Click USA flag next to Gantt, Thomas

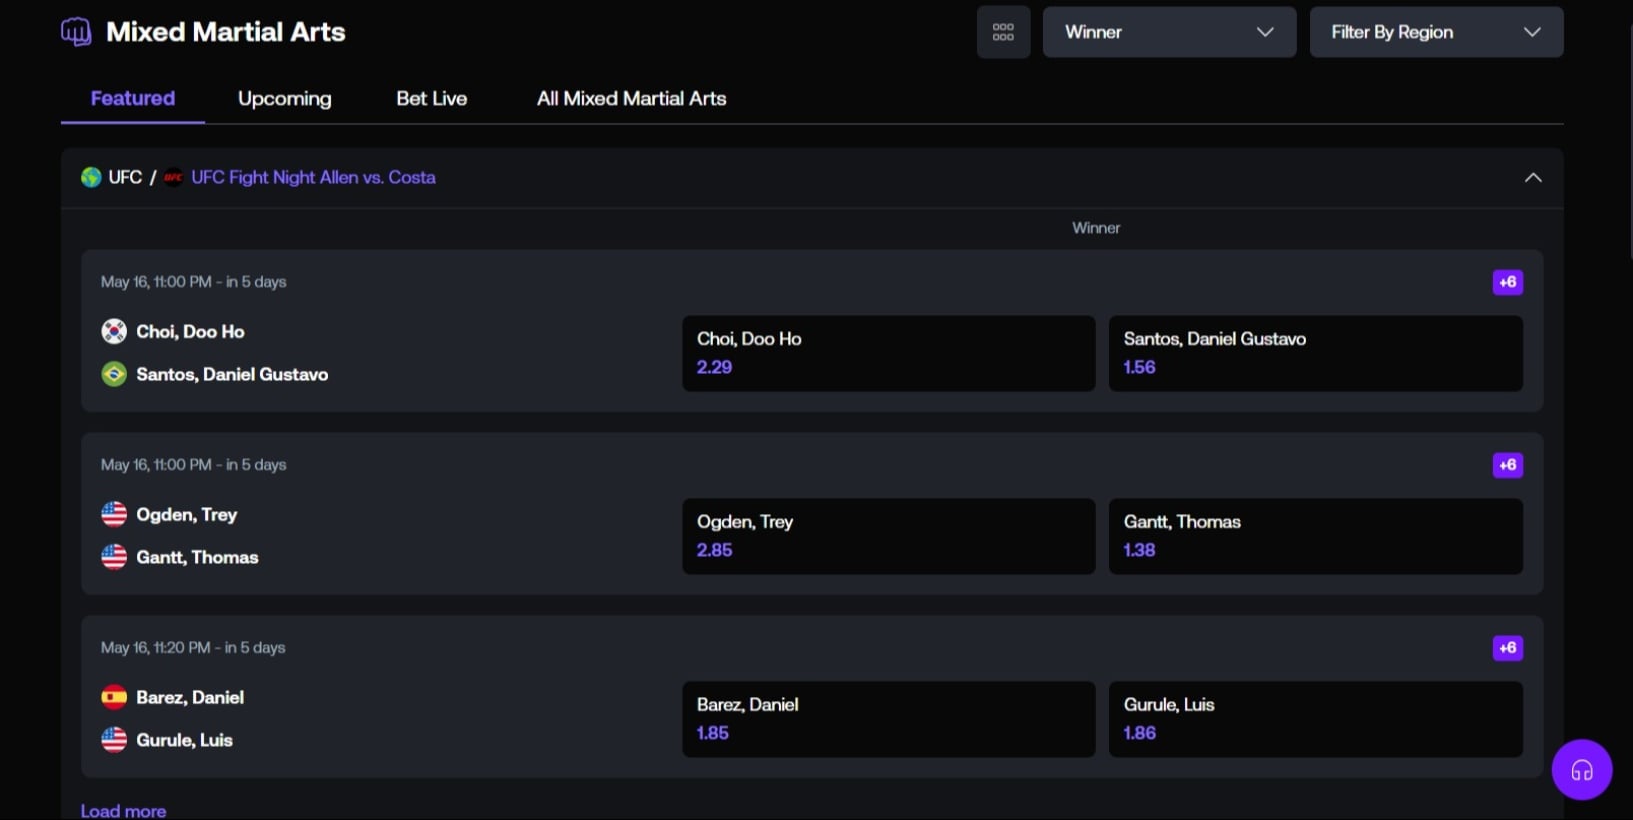pos(114,557)
